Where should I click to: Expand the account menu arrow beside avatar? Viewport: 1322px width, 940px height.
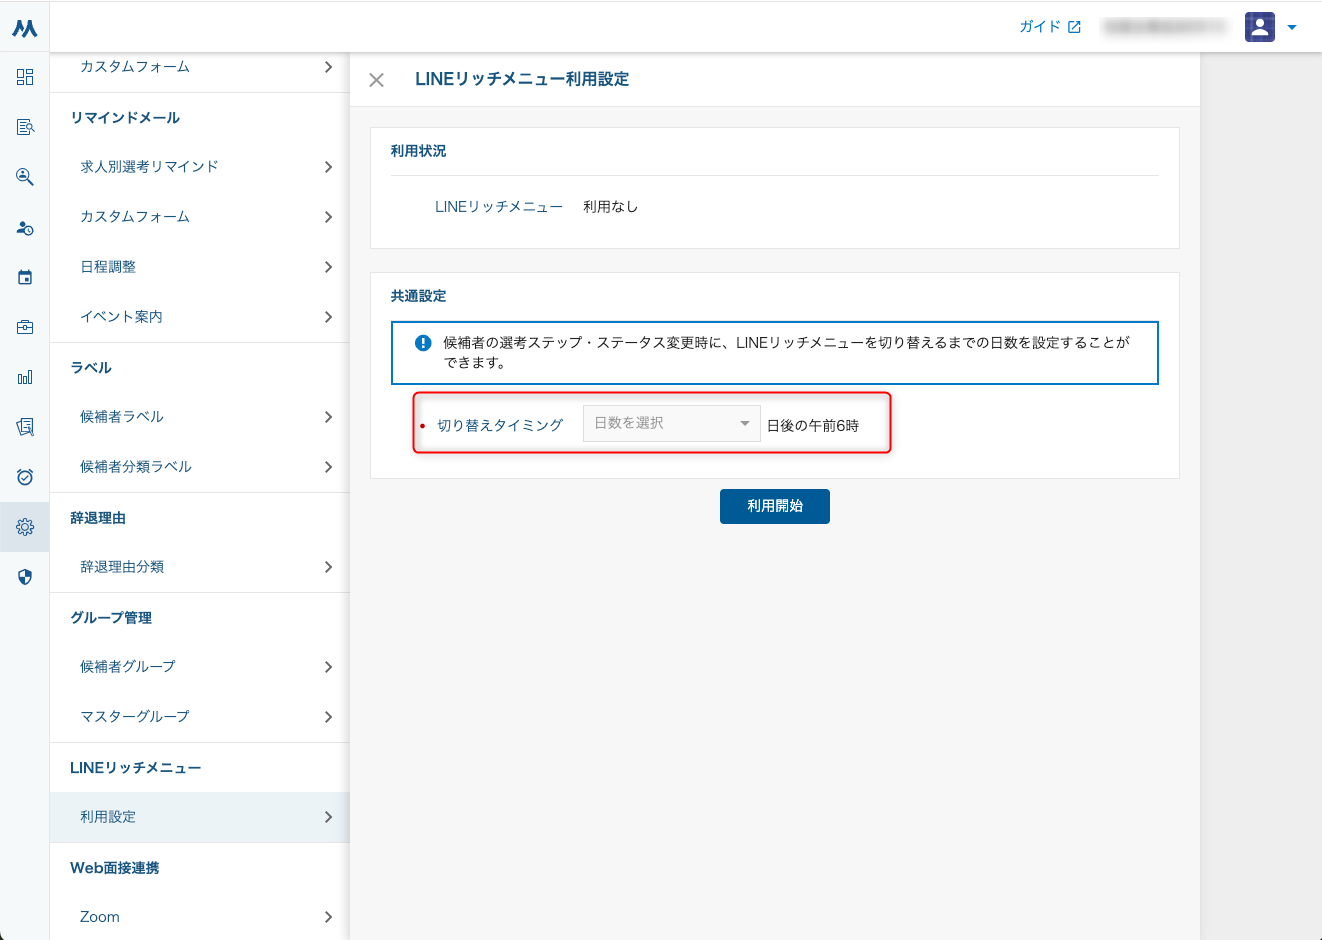(x=1292, y=28)
